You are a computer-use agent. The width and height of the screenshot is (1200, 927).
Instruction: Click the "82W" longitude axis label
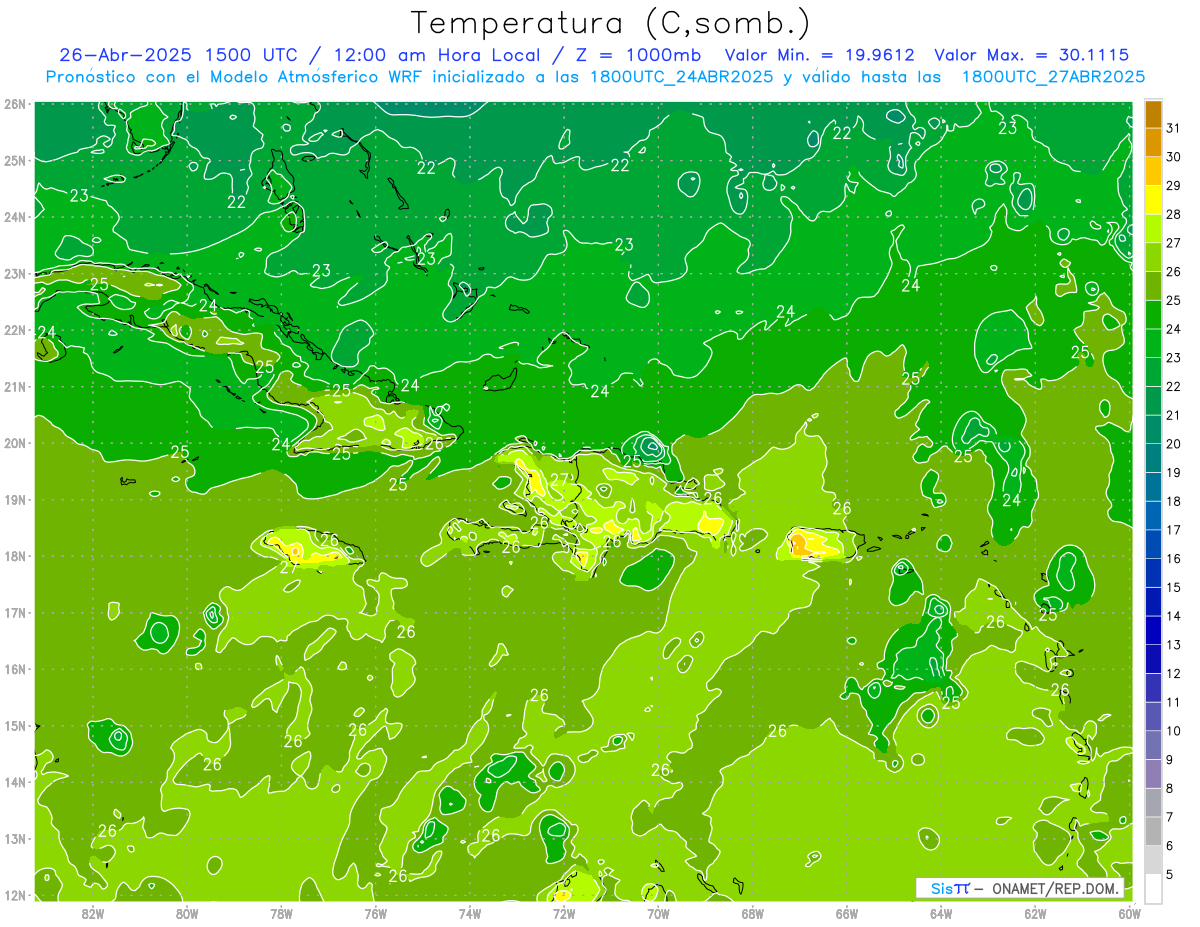coord(93,913)
